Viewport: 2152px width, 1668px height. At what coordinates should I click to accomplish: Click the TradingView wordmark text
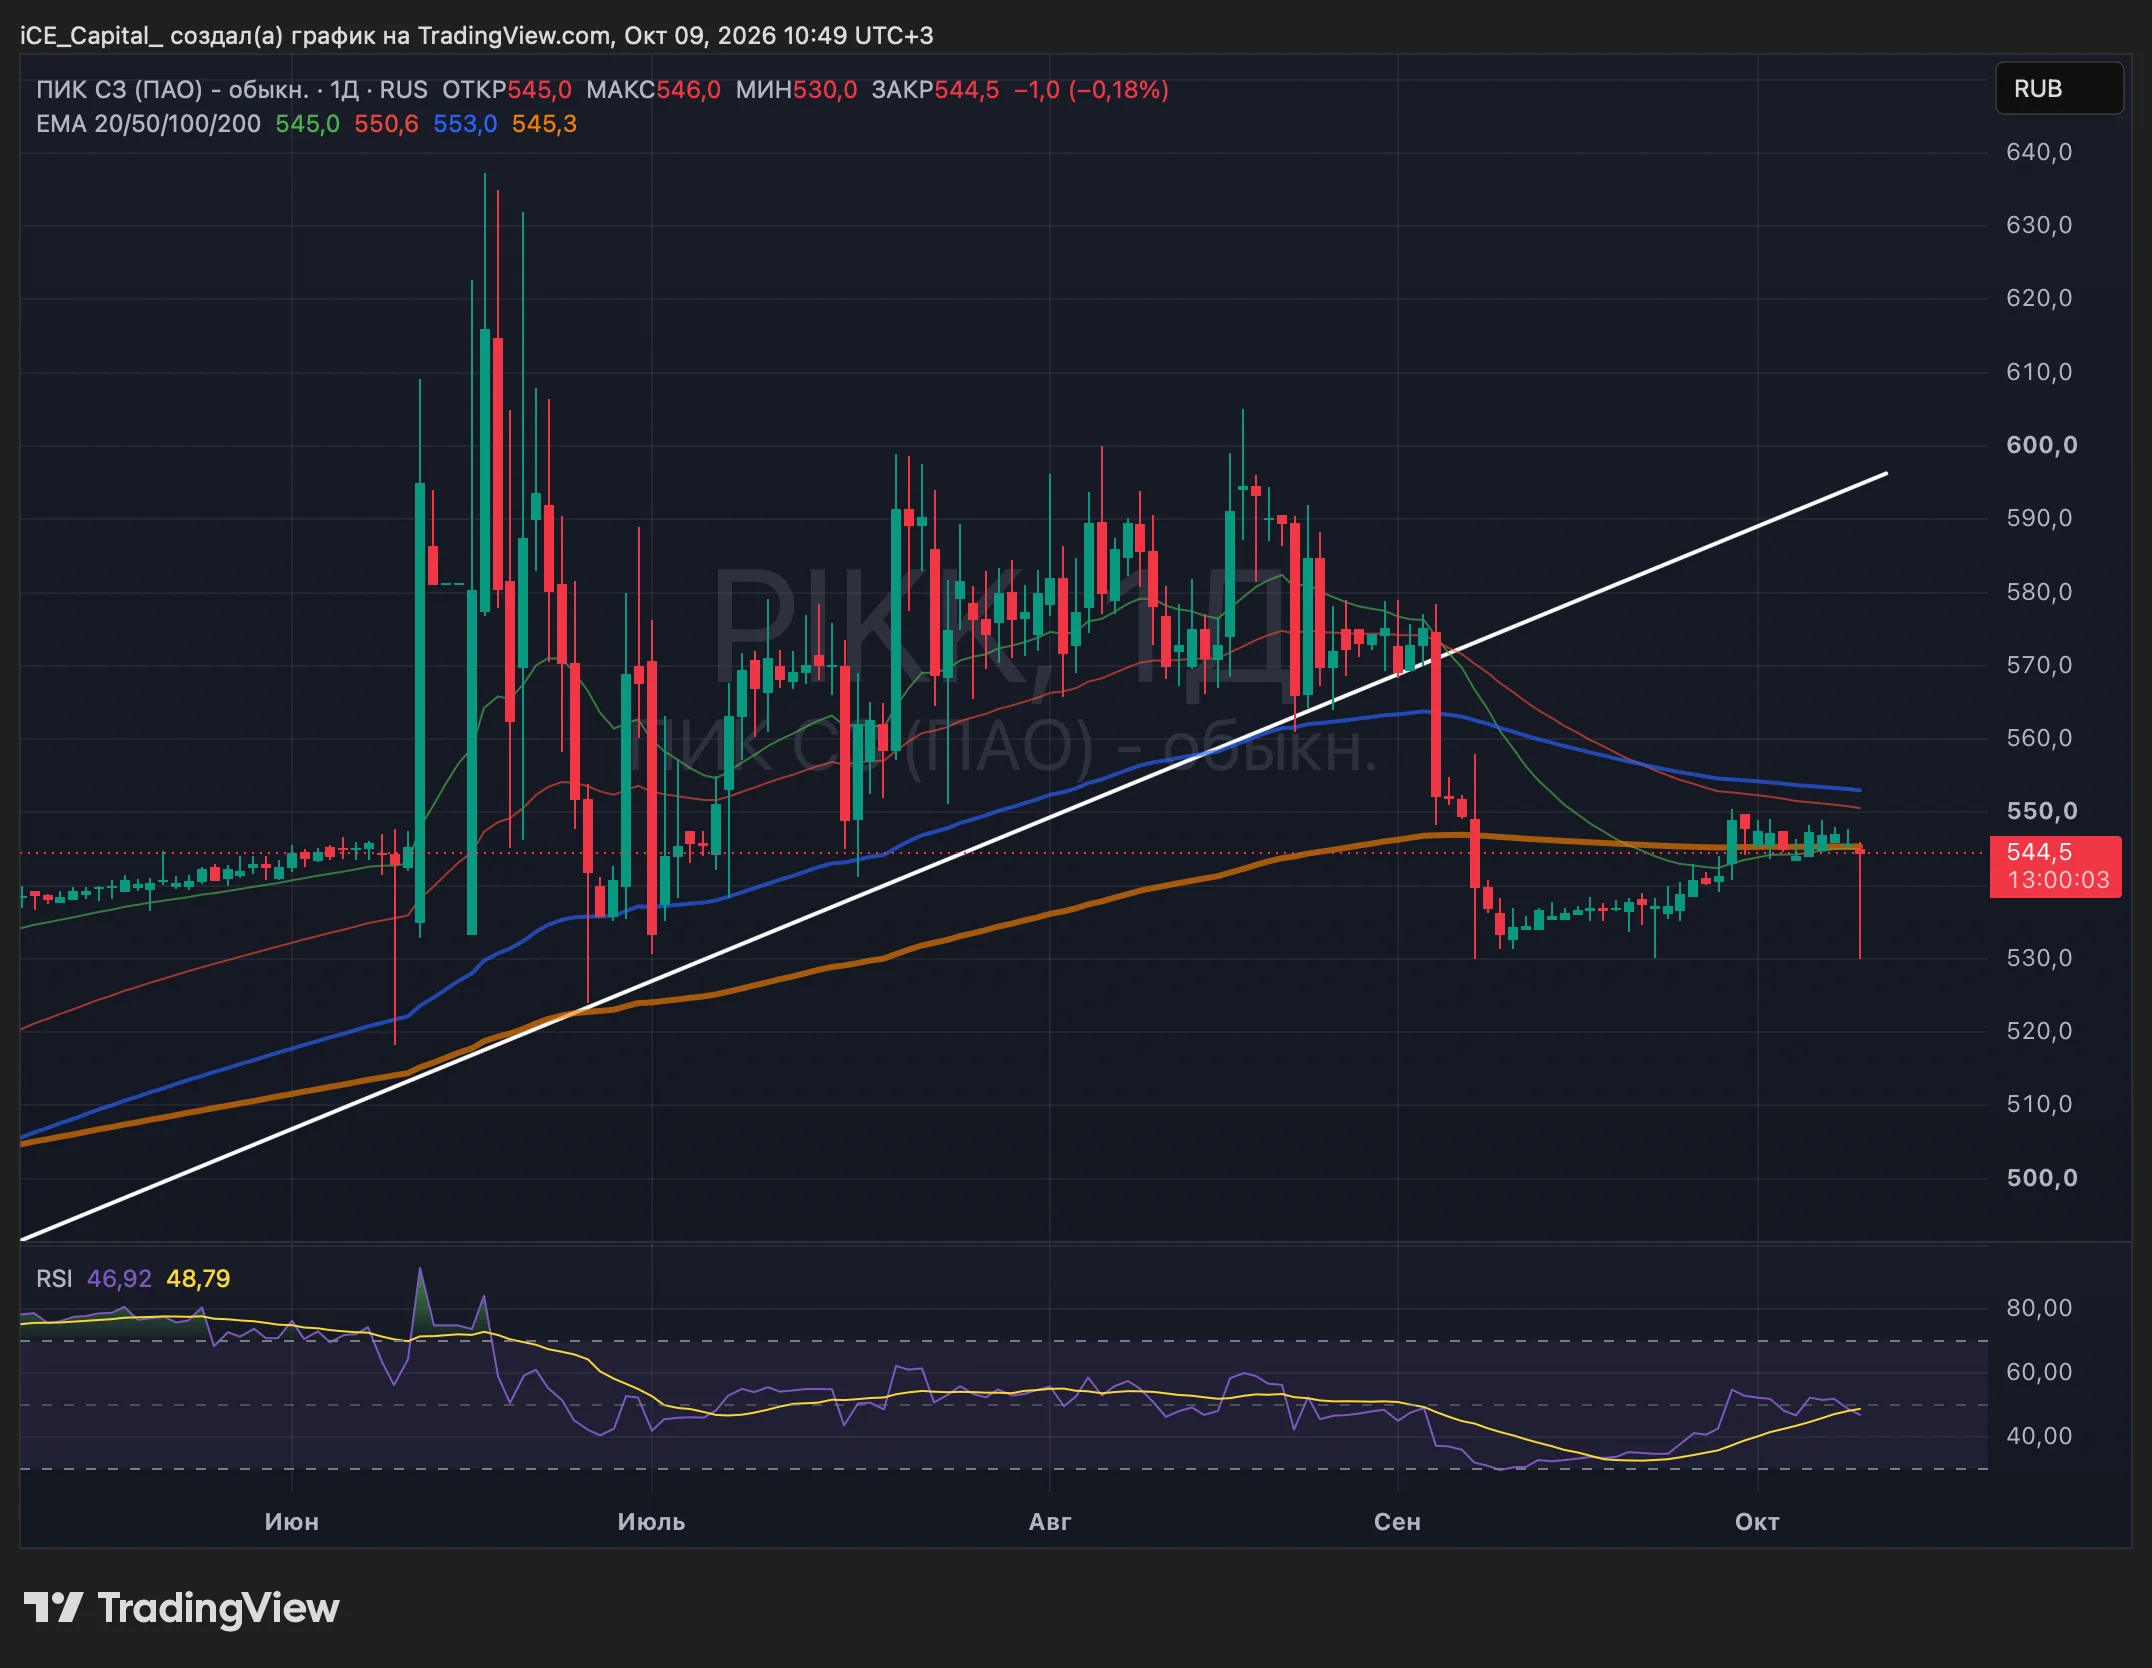218,1608
